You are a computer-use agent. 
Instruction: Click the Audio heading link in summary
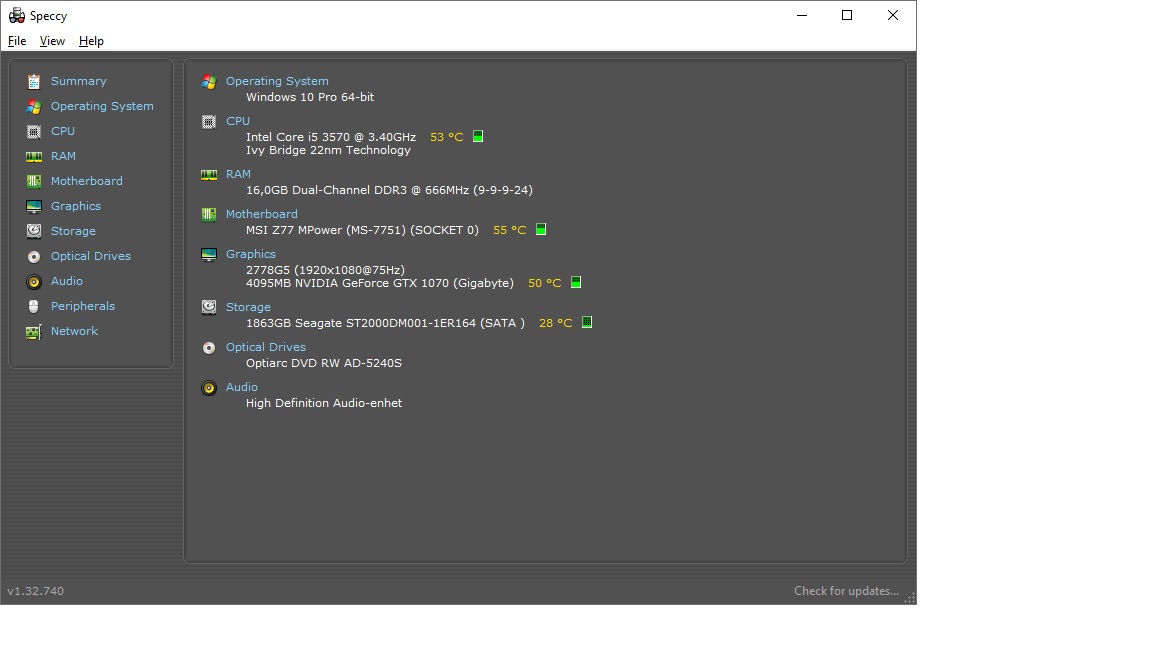pyautogui.click(x=241, y=386)
